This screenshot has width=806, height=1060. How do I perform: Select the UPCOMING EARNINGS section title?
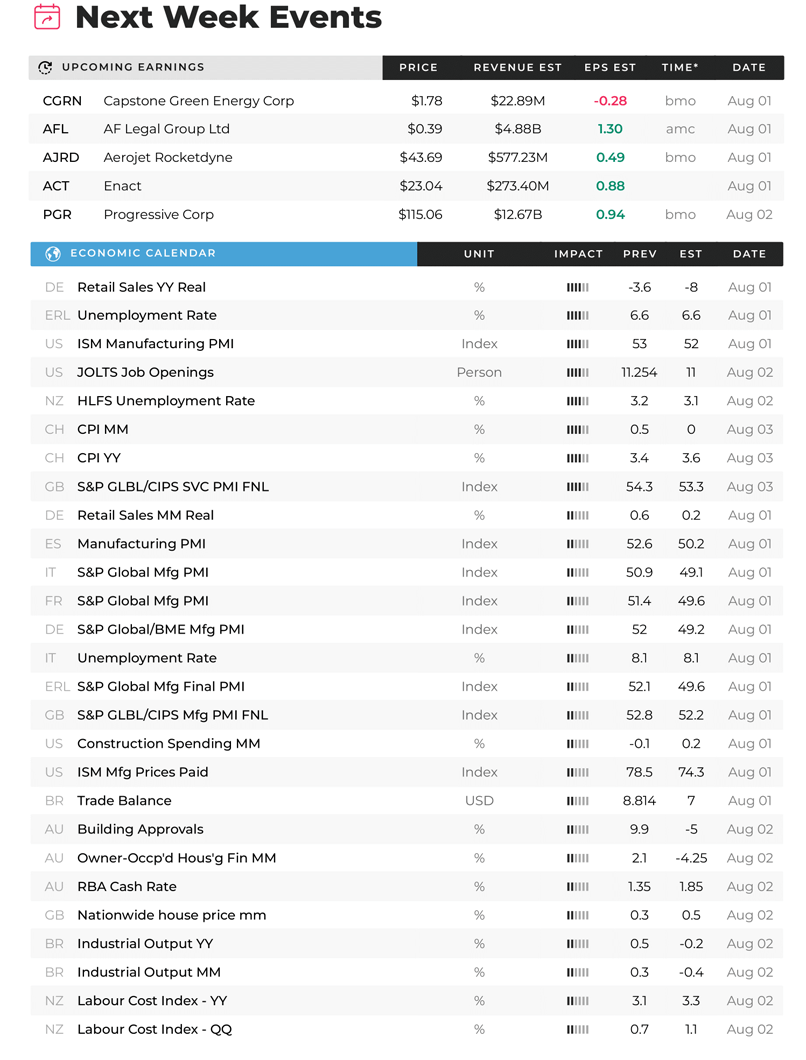[133, 67]
